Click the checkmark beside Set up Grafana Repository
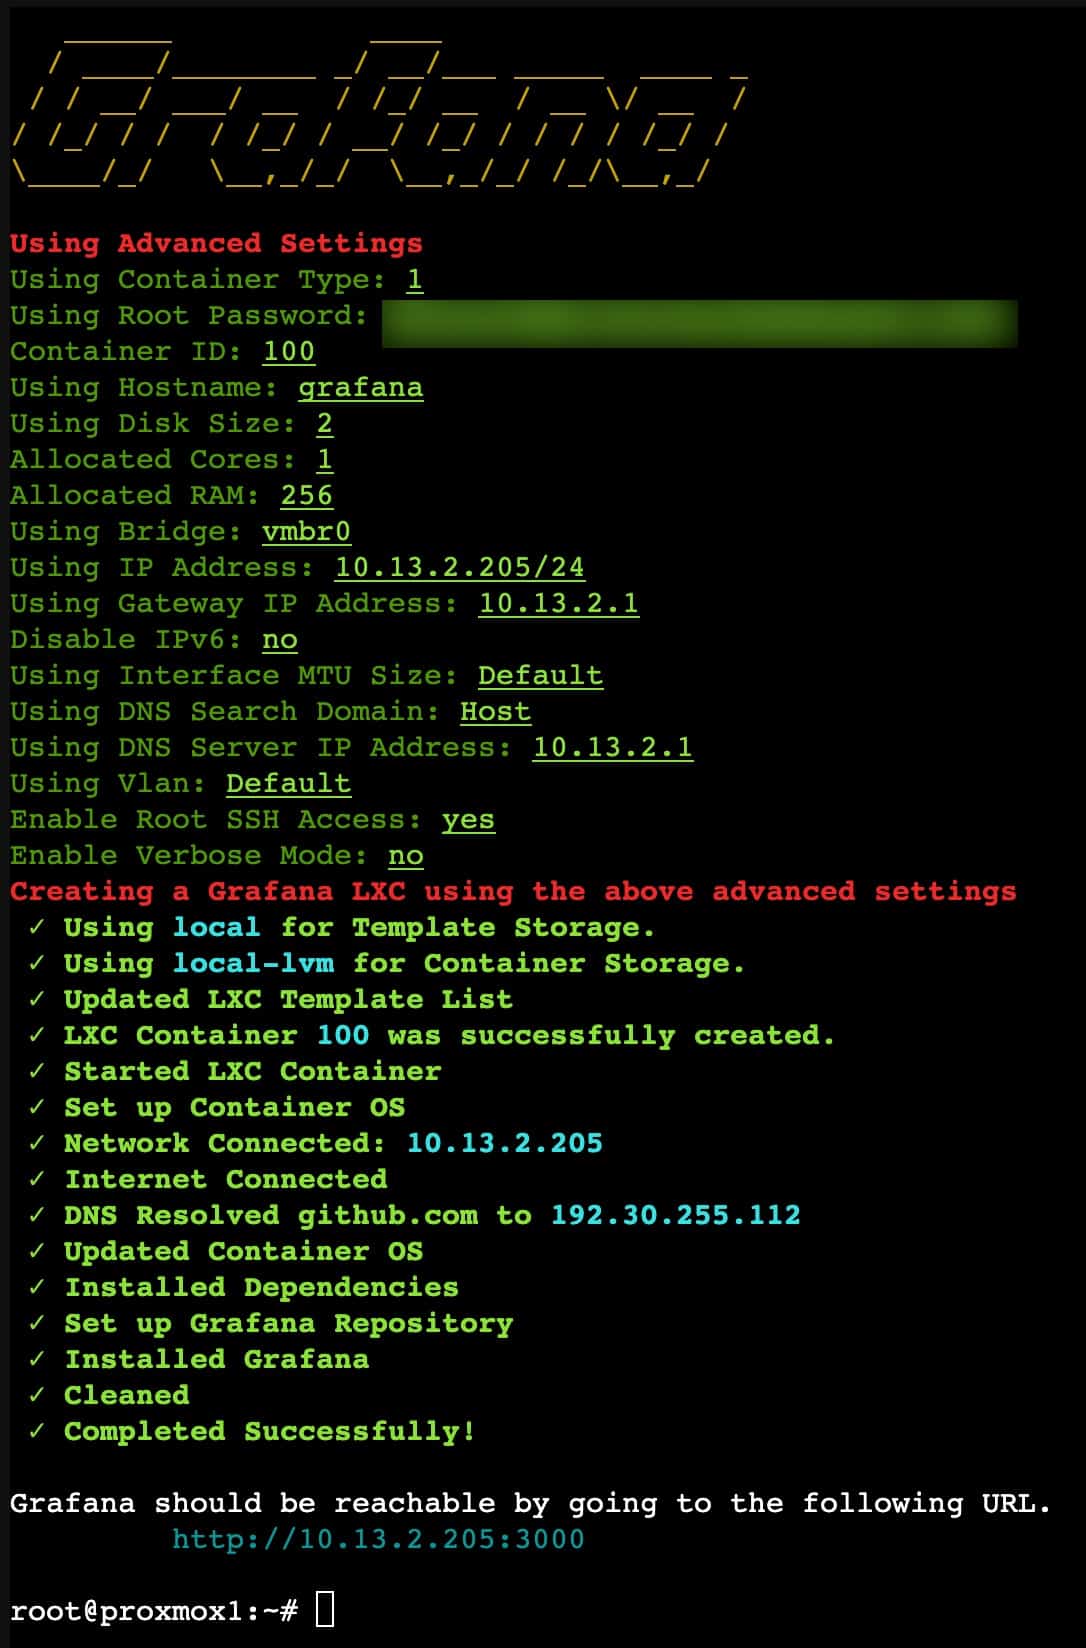1086x1648 pixels. pyautogui.click(x=37, y=1323)
